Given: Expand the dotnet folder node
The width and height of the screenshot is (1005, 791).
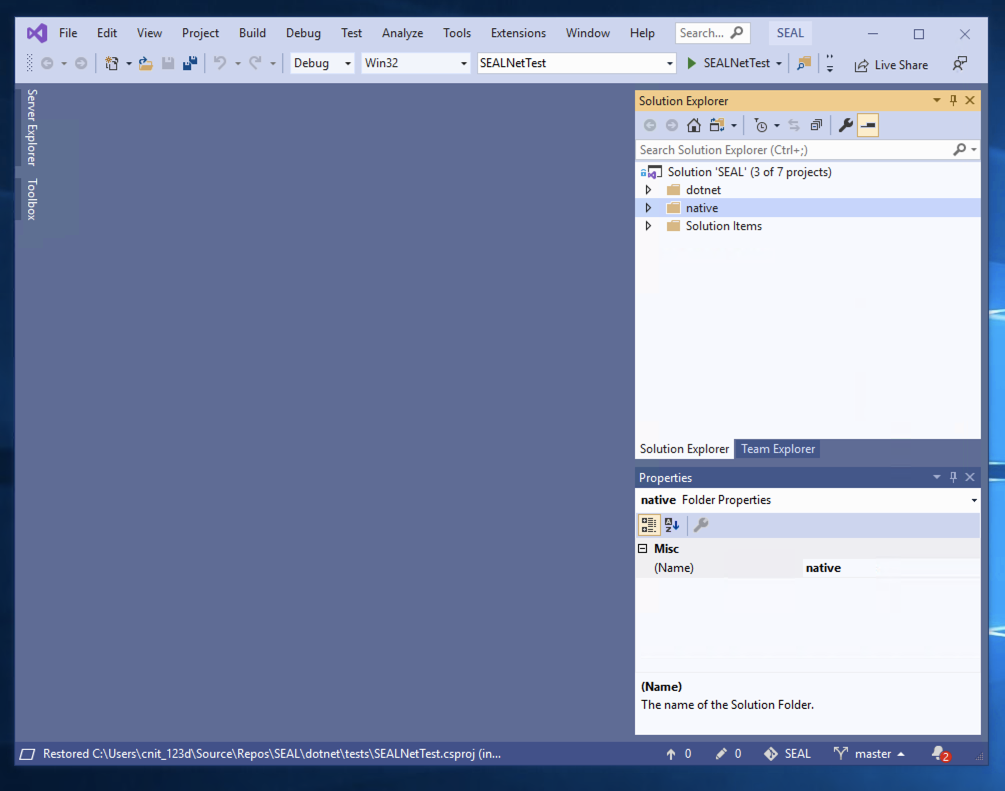Looking at the screenshot, I should click(648, 190).
